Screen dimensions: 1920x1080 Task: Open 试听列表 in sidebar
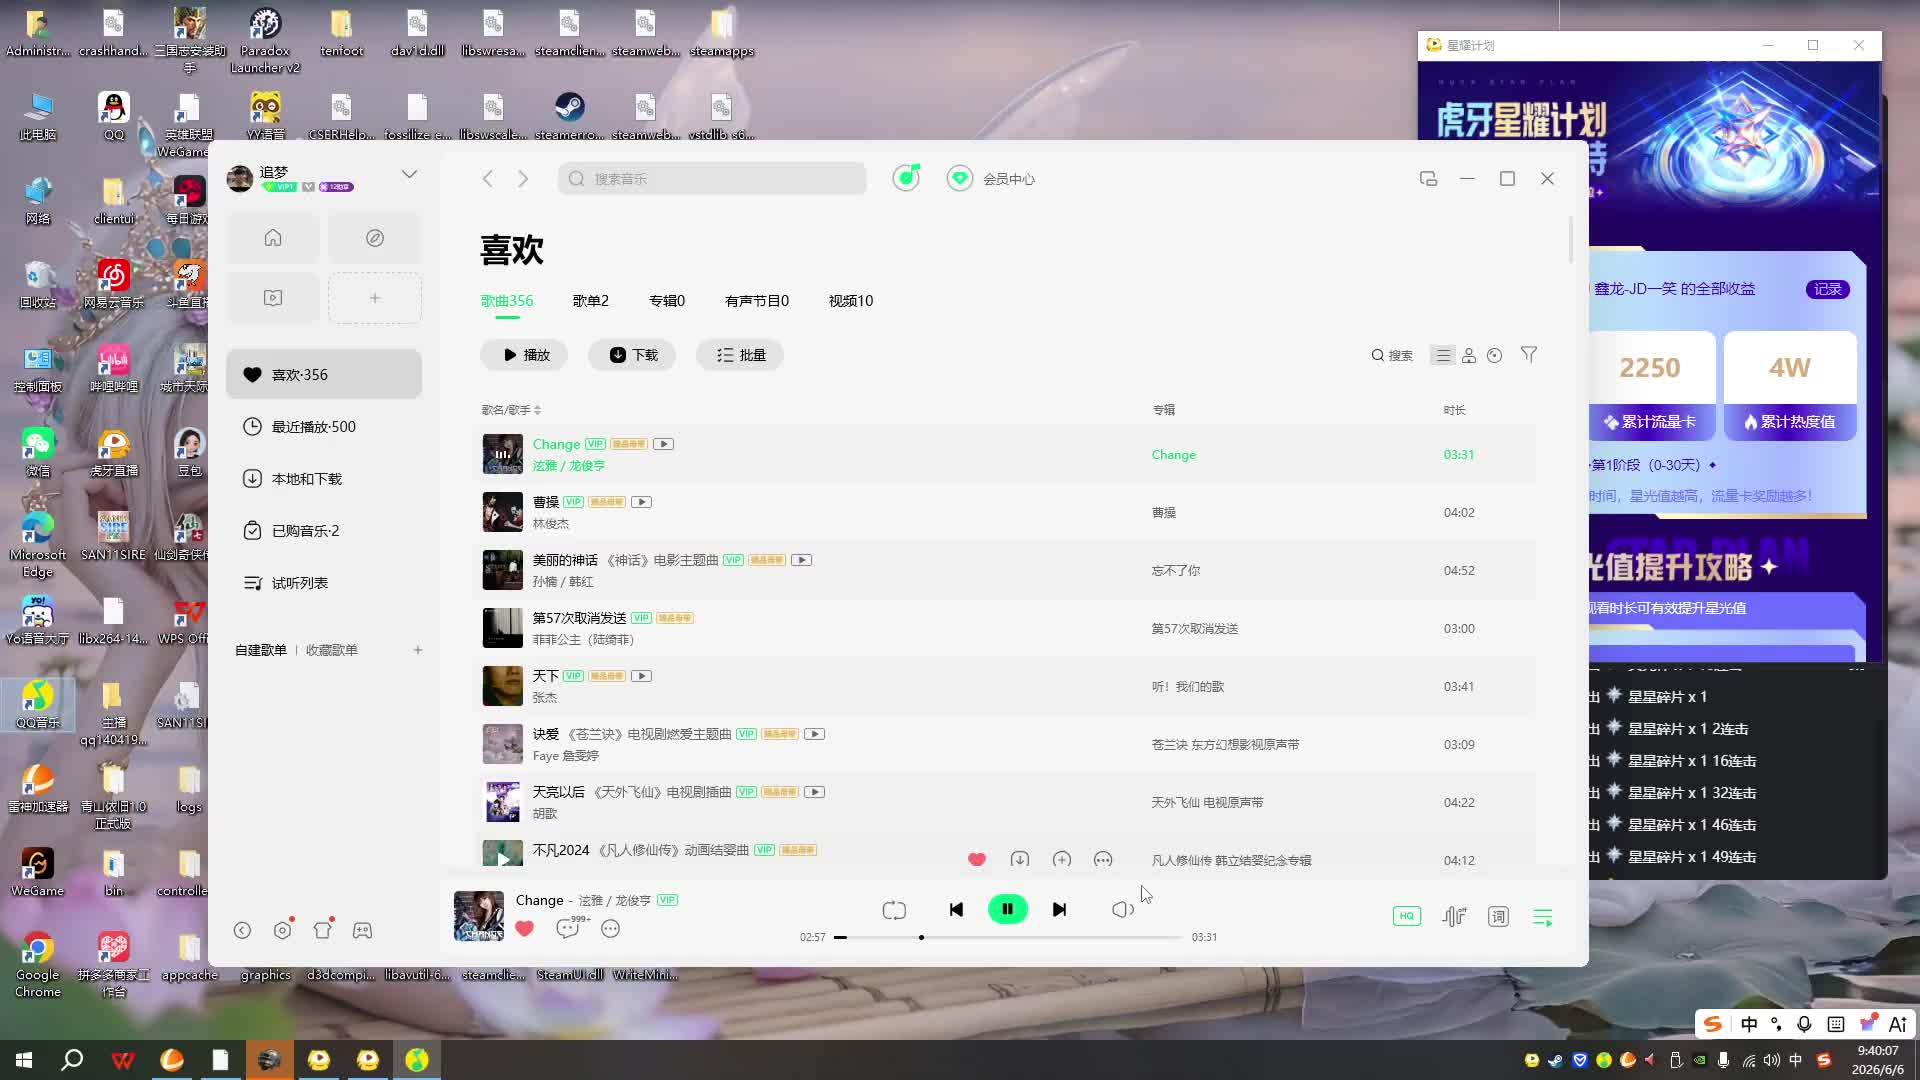(324, 583)
